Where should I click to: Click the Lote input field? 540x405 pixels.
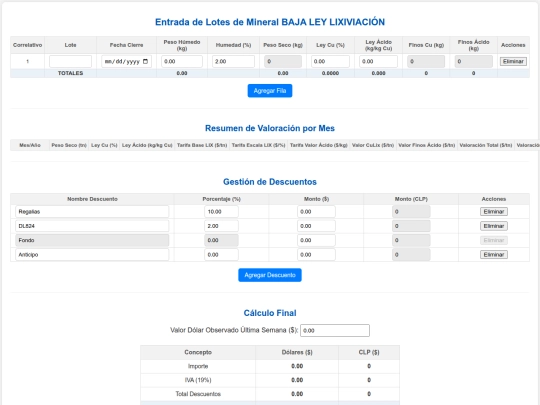(71, 61)
